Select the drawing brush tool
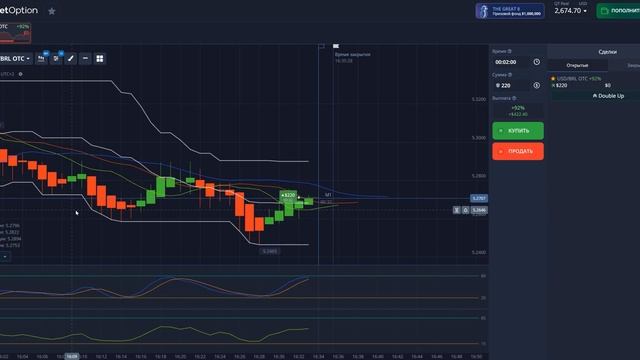Viewport: 640px width, 360px height. pyautogui.click(x=71, y=59)
